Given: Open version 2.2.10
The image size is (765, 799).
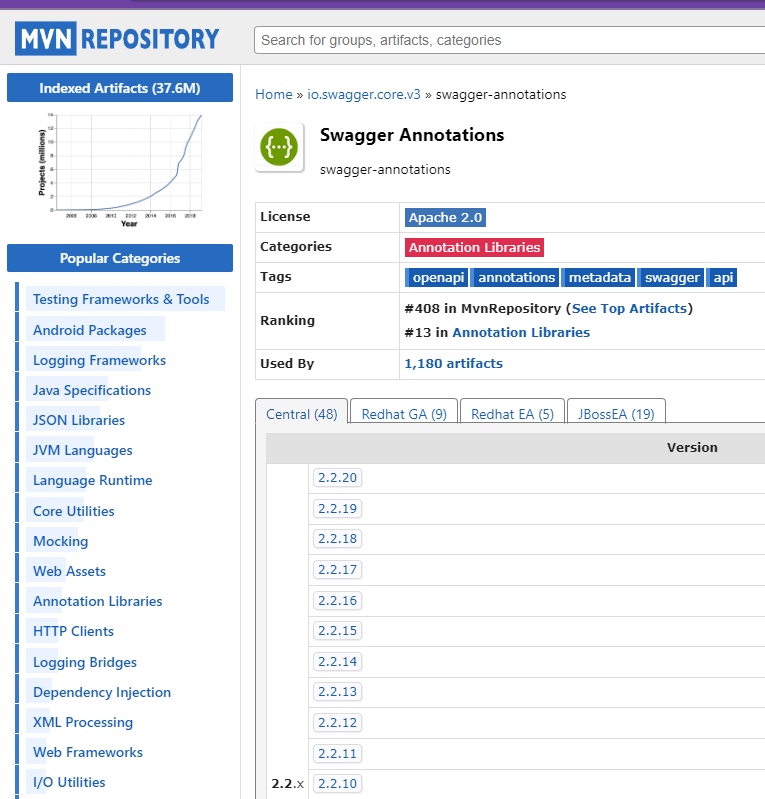Looking at the screenshot, I should pyautogui.click(x=337, y=783).
